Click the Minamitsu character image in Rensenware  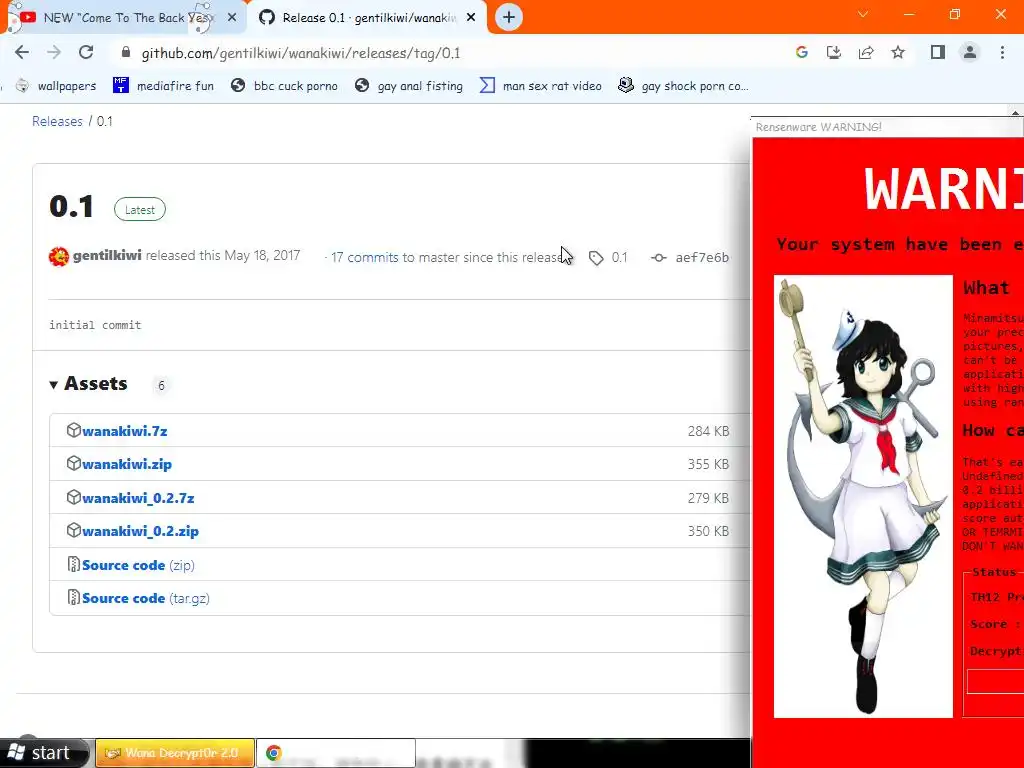click(x=863, y=496)
